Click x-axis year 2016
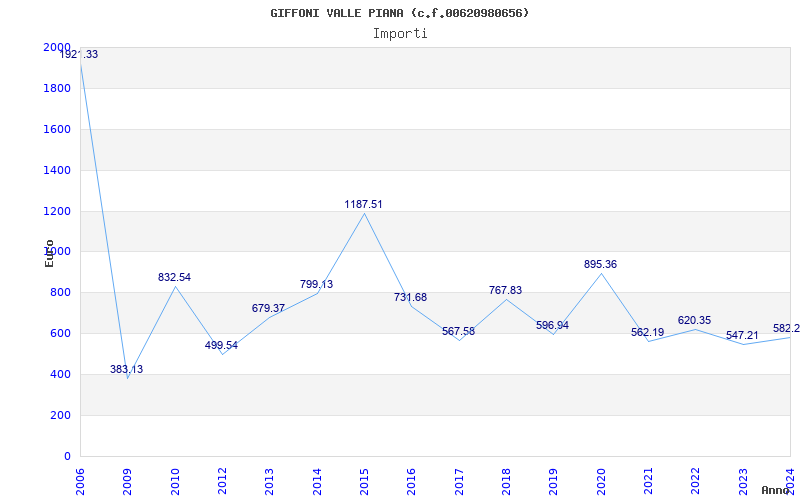Viewport: 800px width, 500px height. (412, 482)
